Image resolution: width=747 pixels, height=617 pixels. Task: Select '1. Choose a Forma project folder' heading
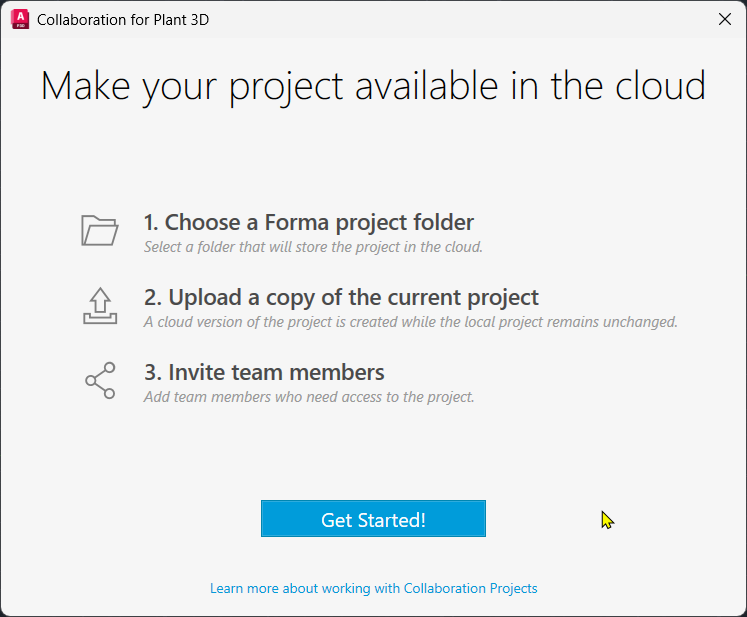point(309,223)
